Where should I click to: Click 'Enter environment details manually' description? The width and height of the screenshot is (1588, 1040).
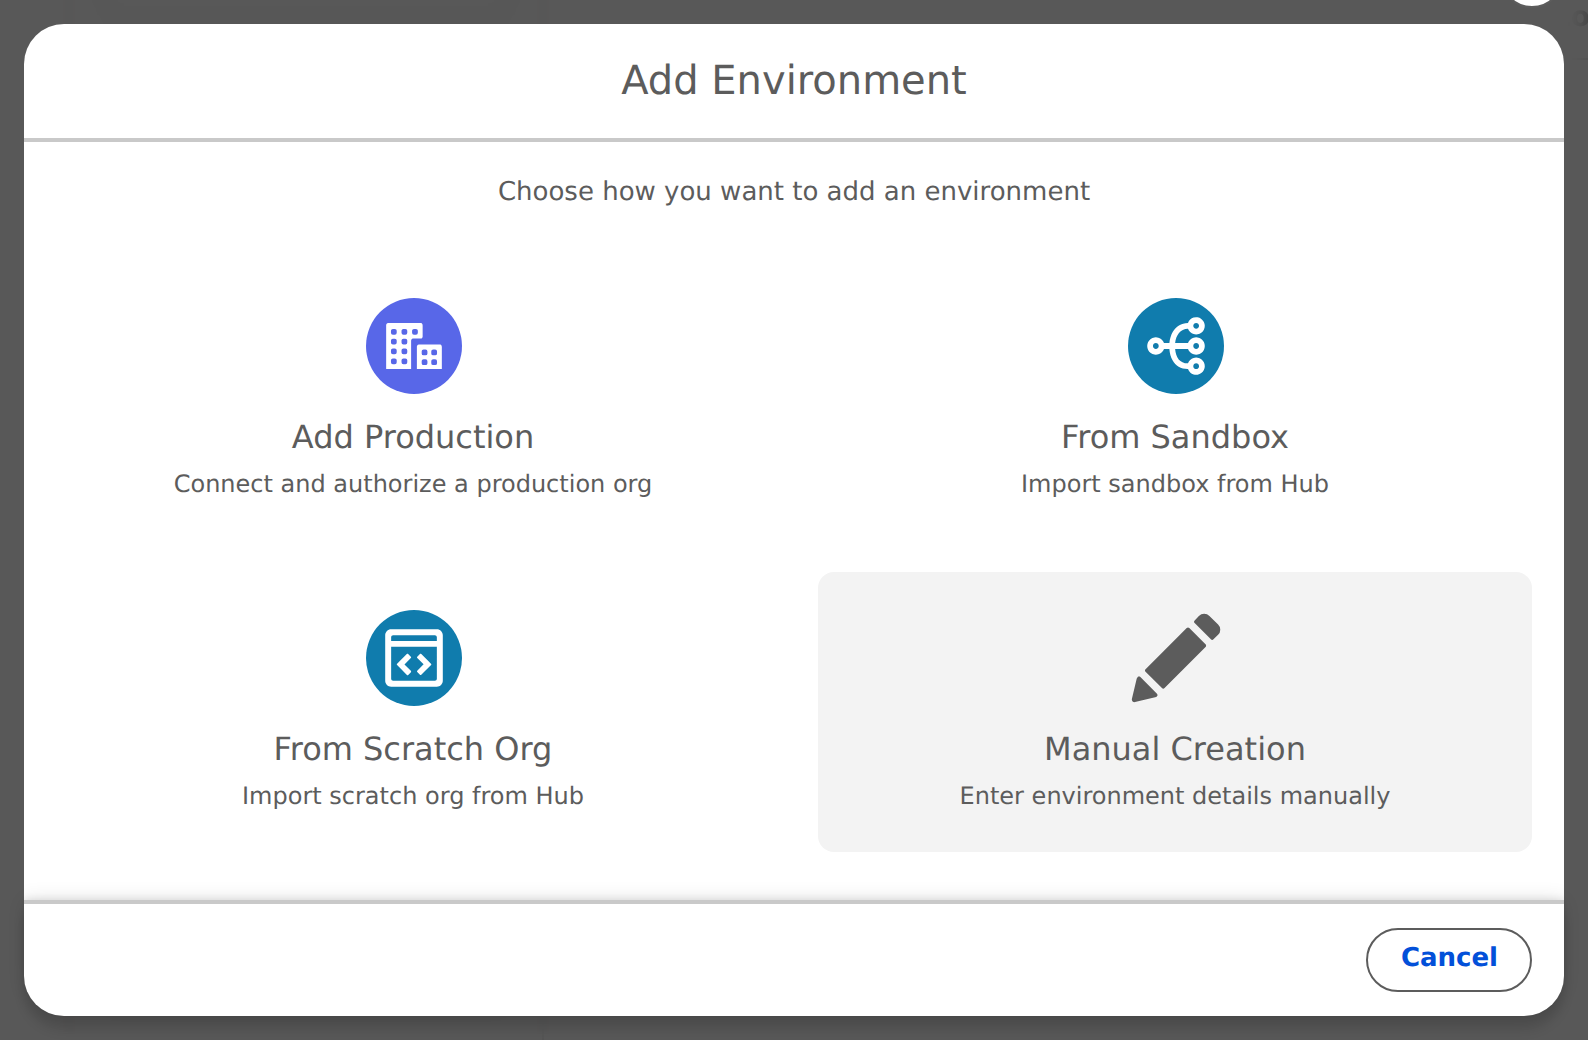coord(1175,796)
